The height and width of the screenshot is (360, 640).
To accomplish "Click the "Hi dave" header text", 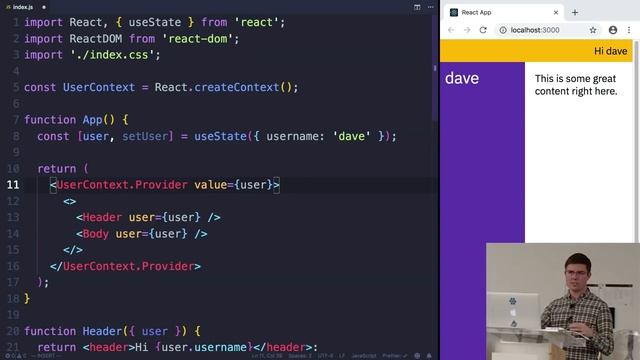I will [611, 51].
